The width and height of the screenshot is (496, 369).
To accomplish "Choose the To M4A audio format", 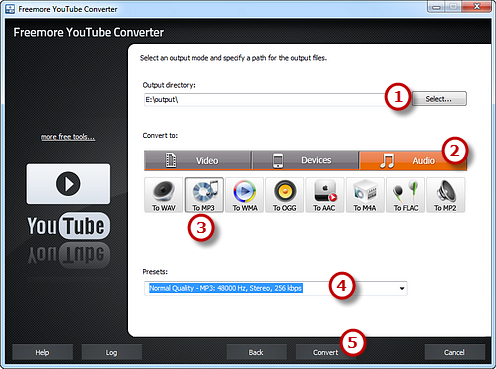I will 365,195.
